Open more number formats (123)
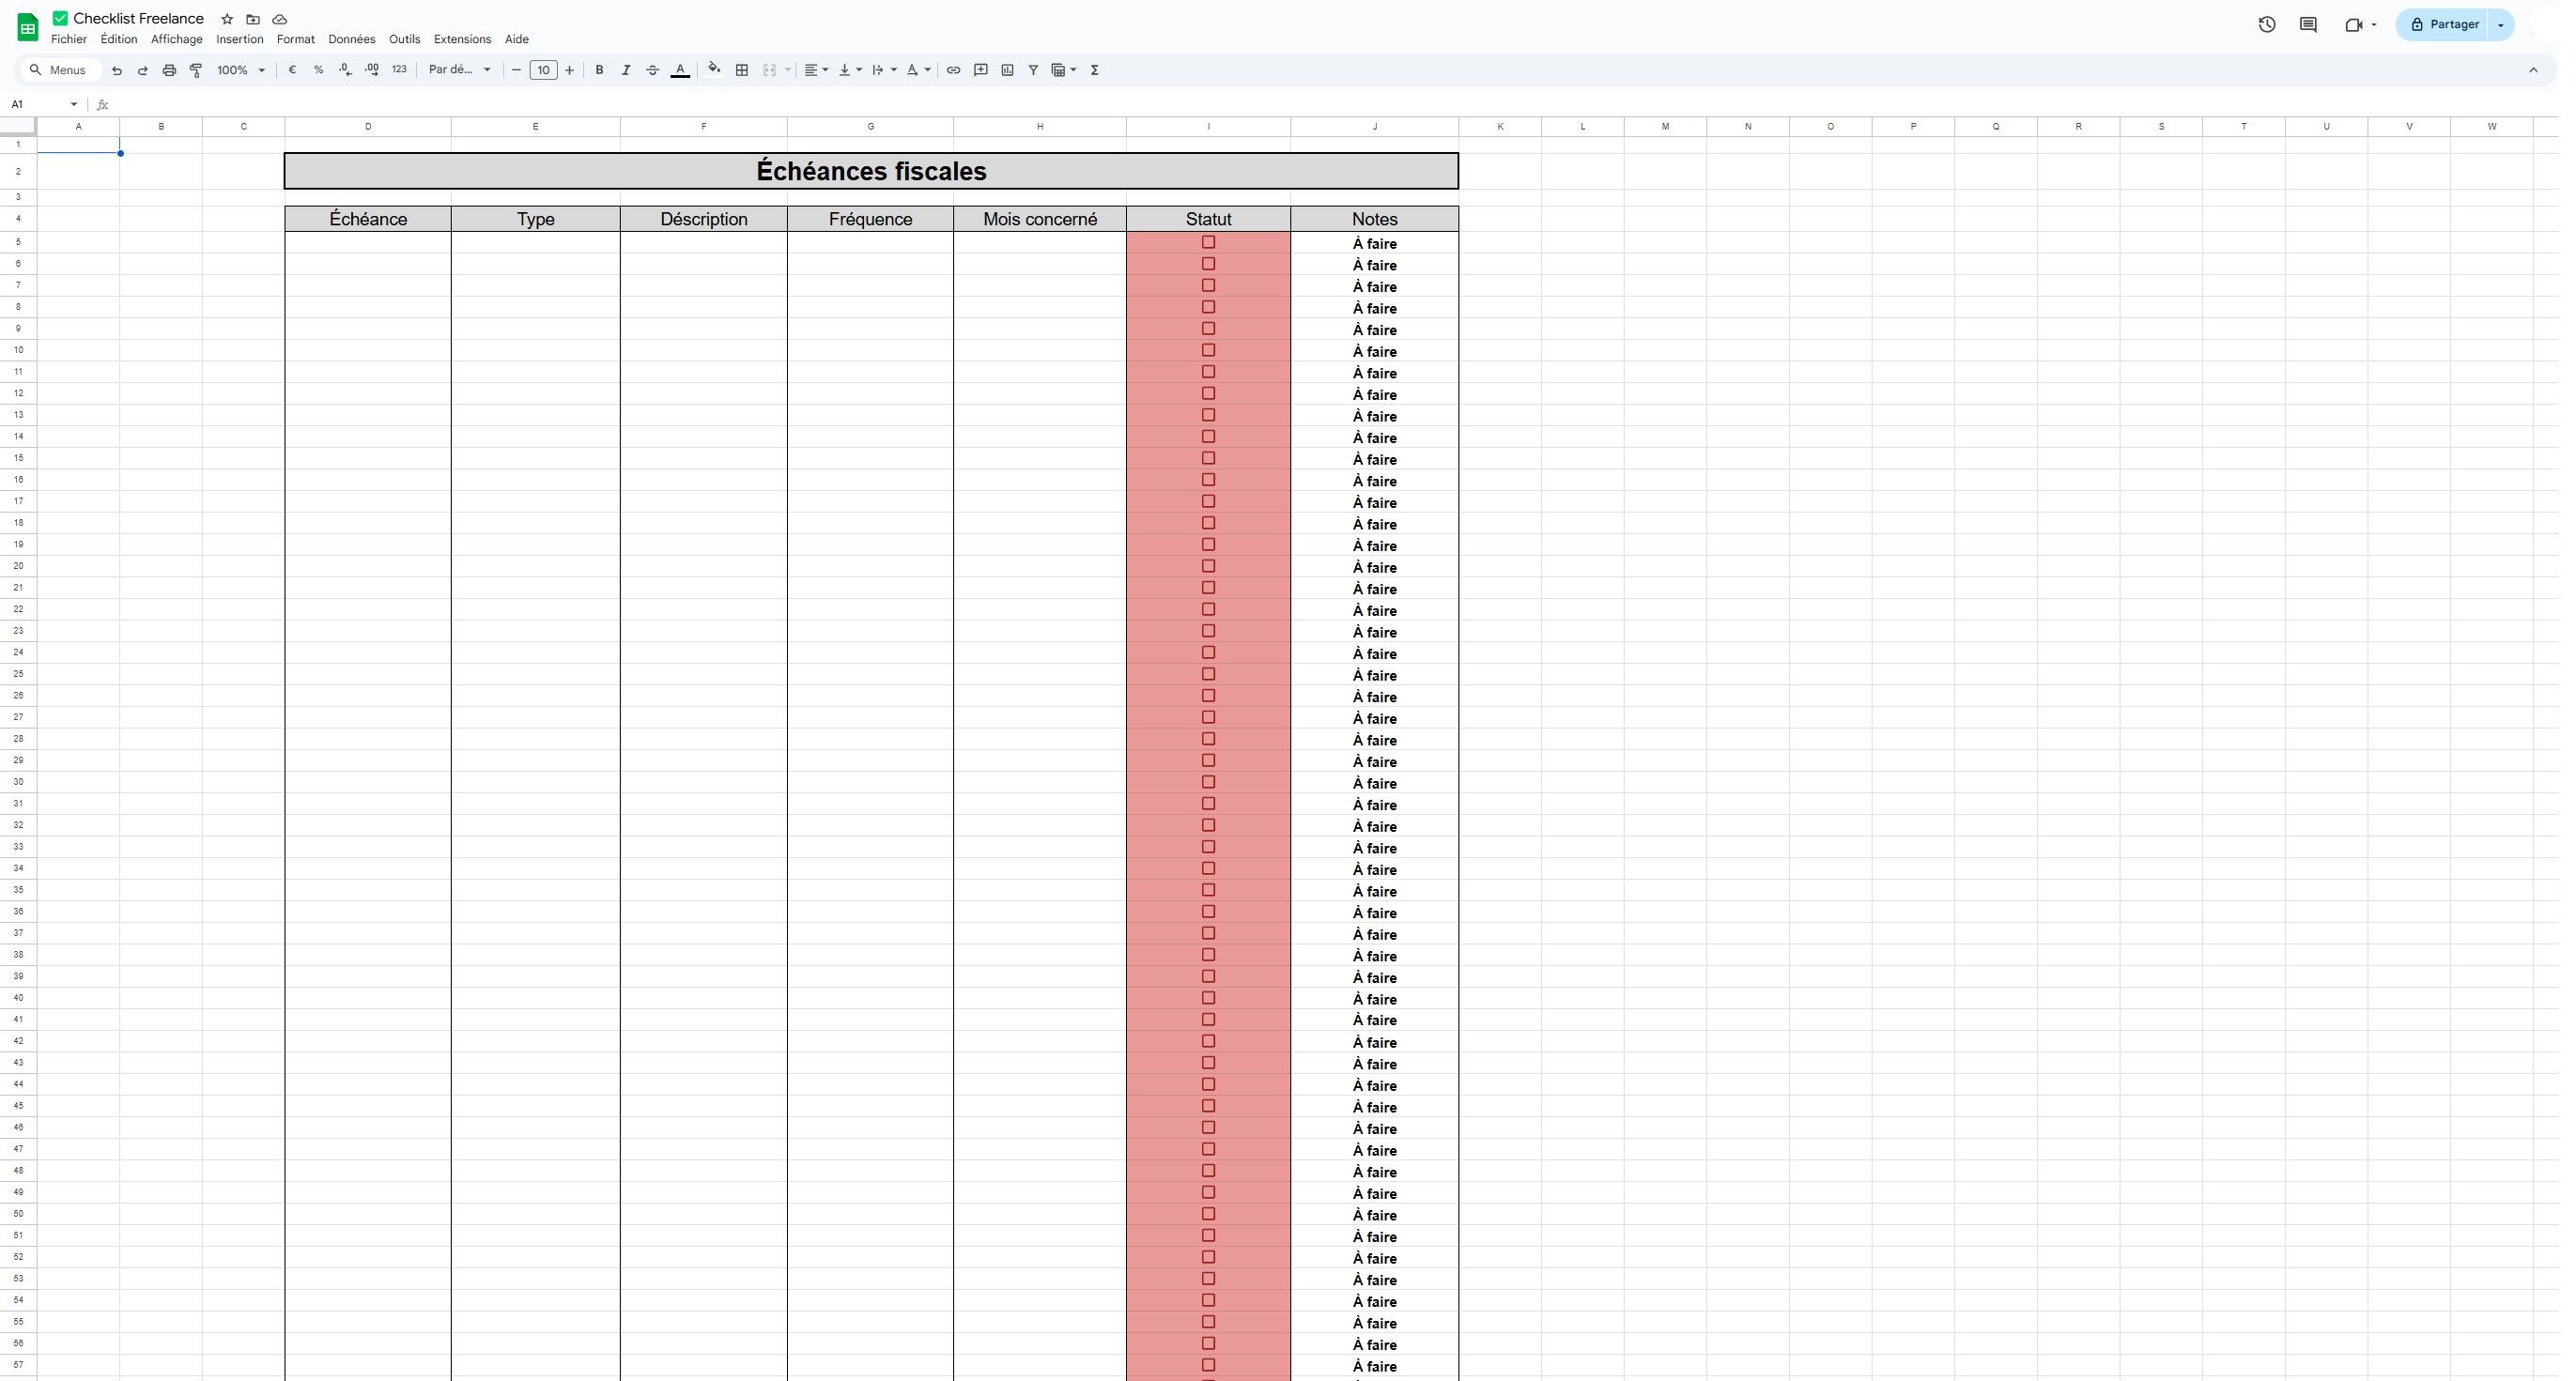 click(x=399, y=70)
